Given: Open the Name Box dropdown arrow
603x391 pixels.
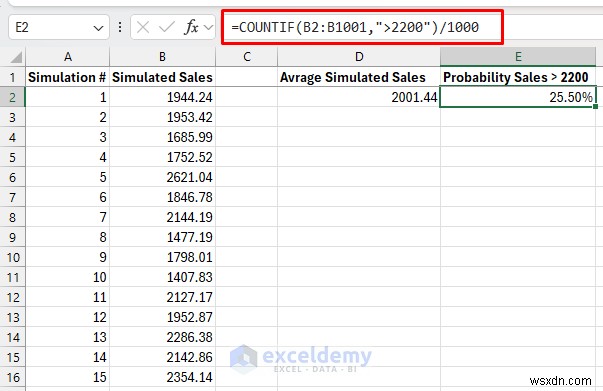Looking at the screenshot, I should (98, 28).
